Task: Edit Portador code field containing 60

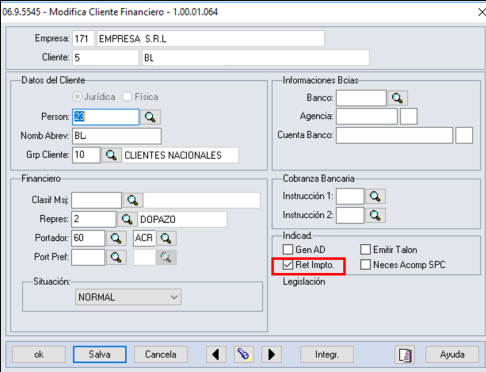Action: [x=88, y=238]
